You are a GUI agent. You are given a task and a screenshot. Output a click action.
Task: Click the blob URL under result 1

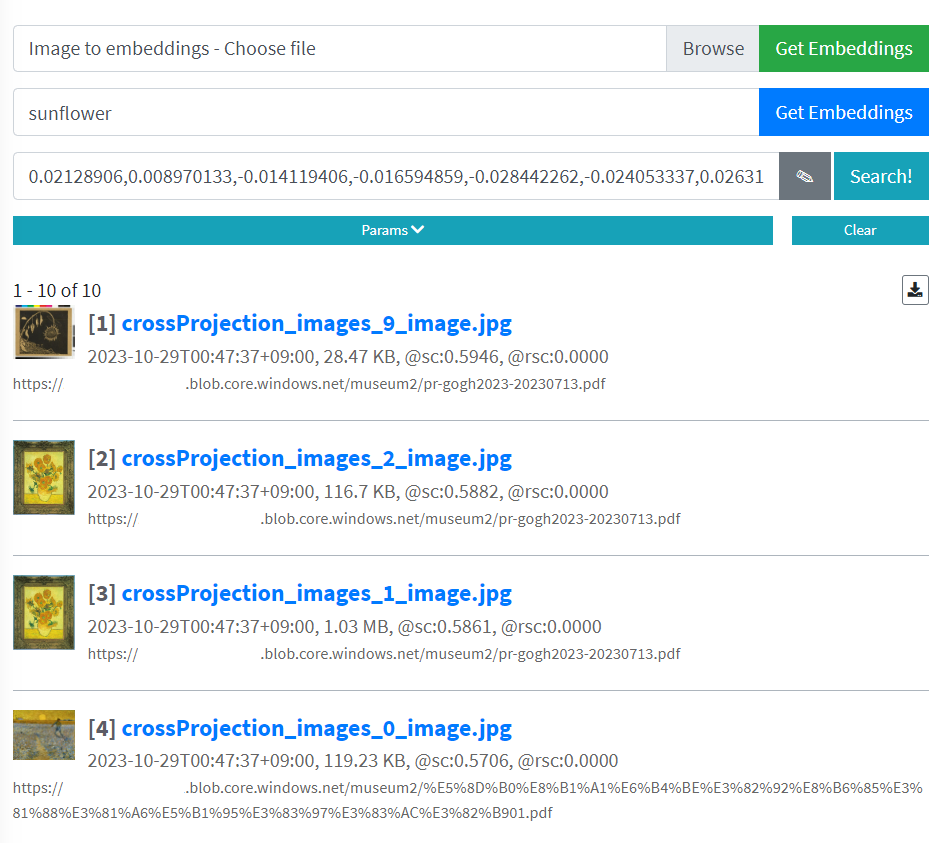(309, 384)
